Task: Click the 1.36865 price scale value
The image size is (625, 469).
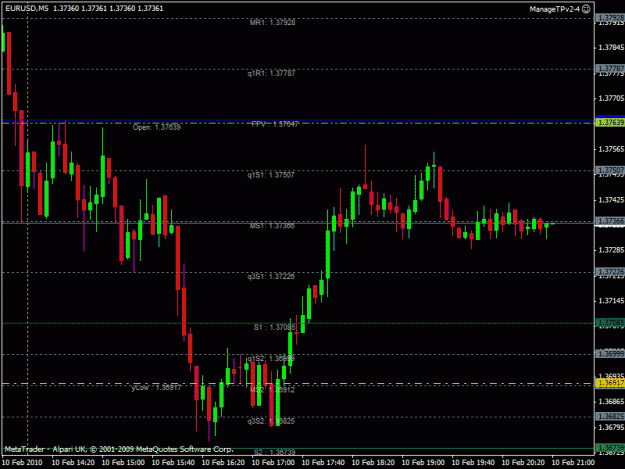Action: click(611, 402)
